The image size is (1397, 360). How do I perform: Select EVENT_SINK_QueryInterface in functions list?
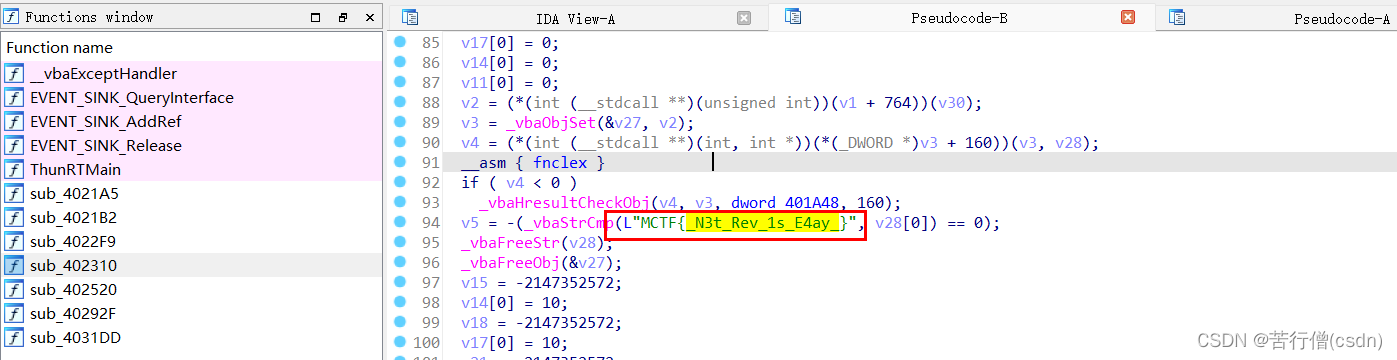click(x=132, y=98)
